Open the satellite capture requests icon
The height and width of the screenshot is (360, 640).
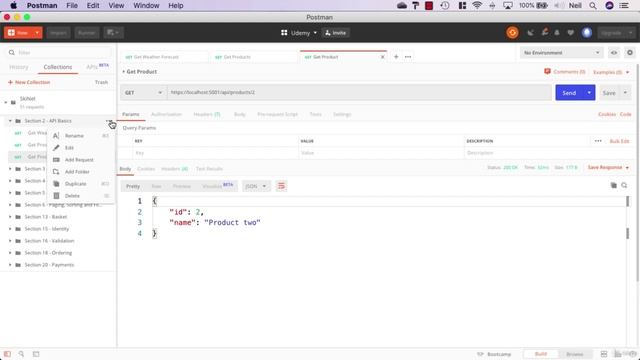point(530,33)
